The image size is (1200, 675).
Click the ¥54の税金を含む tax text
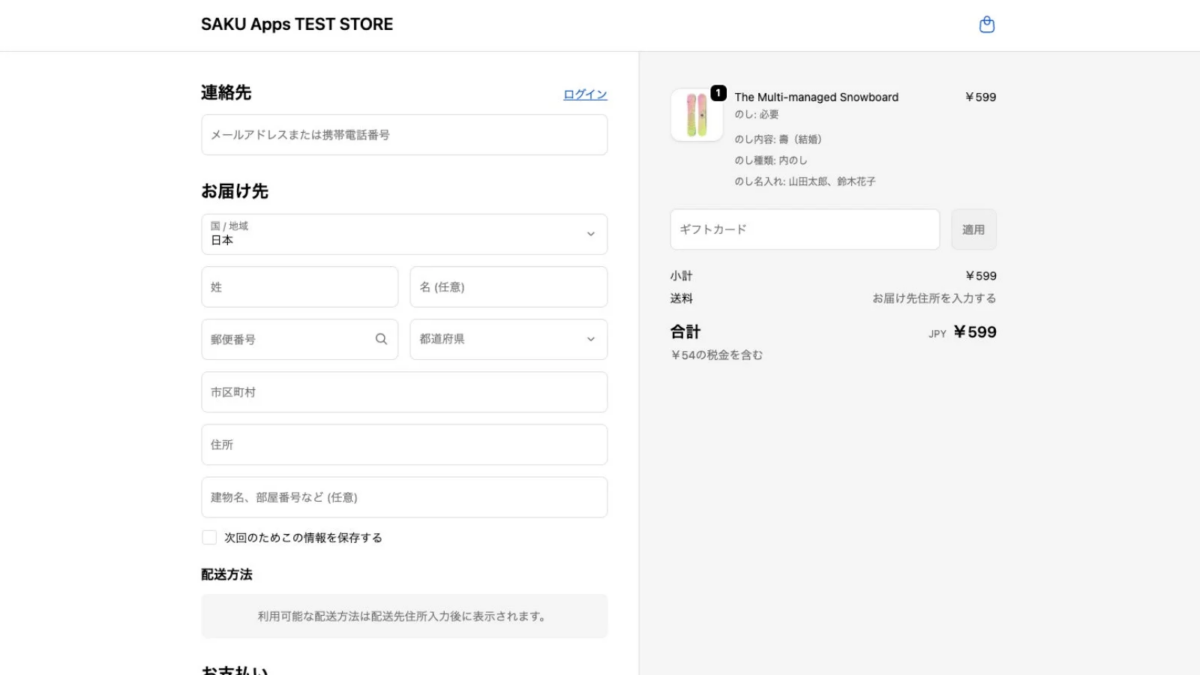tap(717, 353)
